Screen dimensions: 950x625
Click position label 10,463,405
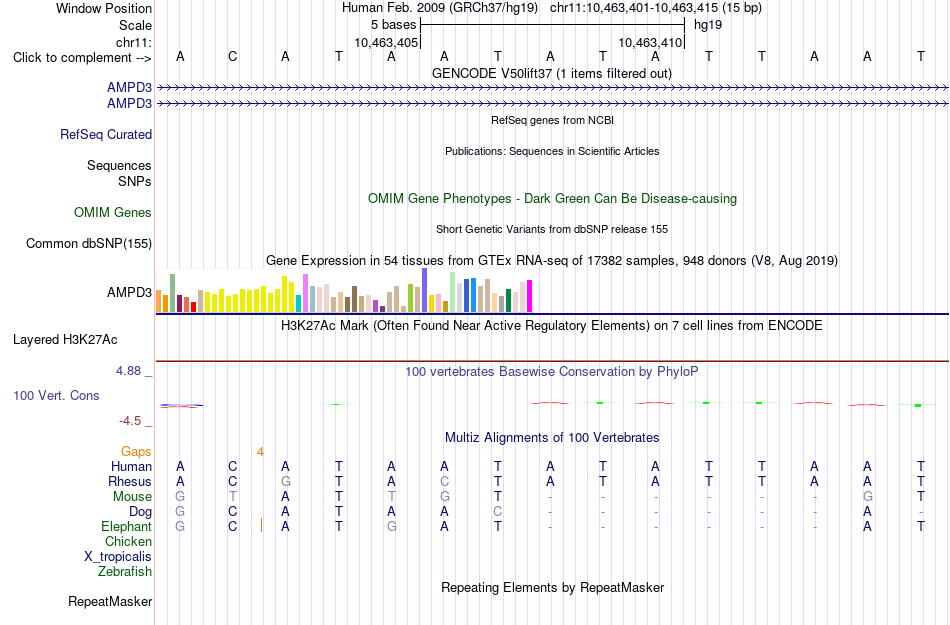(x=386, y=43)
